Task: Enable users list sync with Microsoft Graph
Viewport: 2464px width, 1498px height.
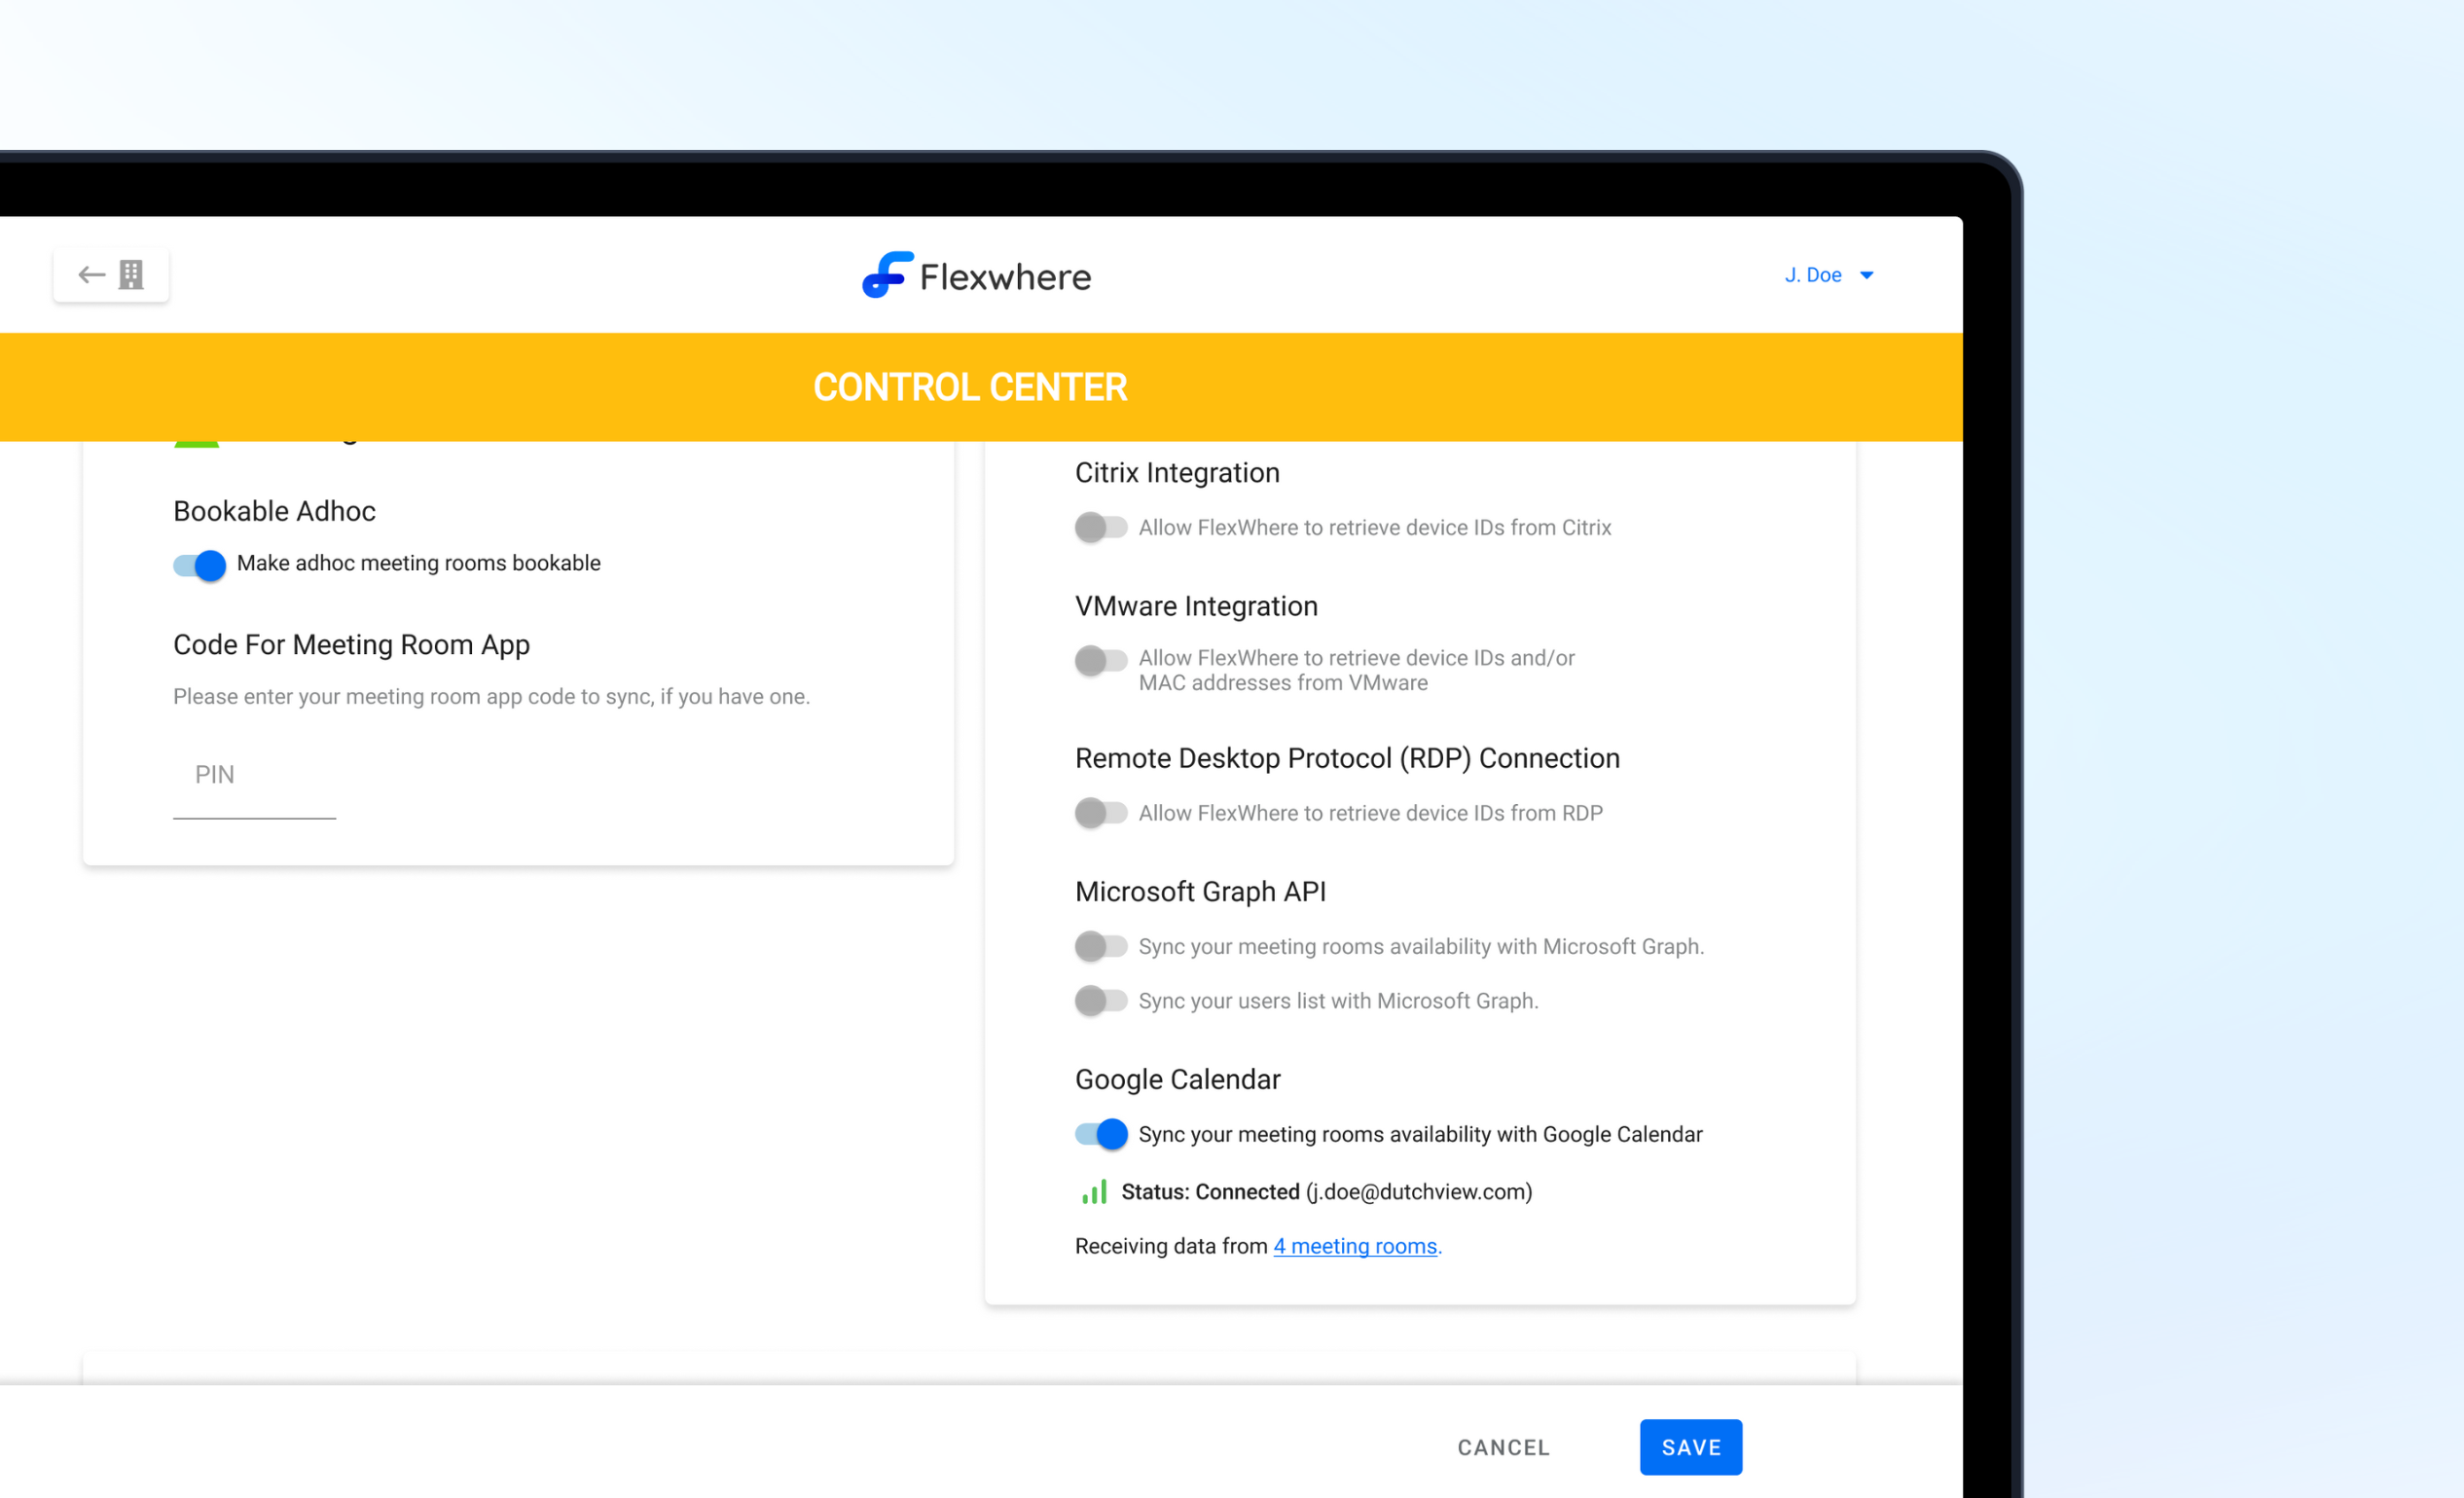Action: click(1100, 1001)
